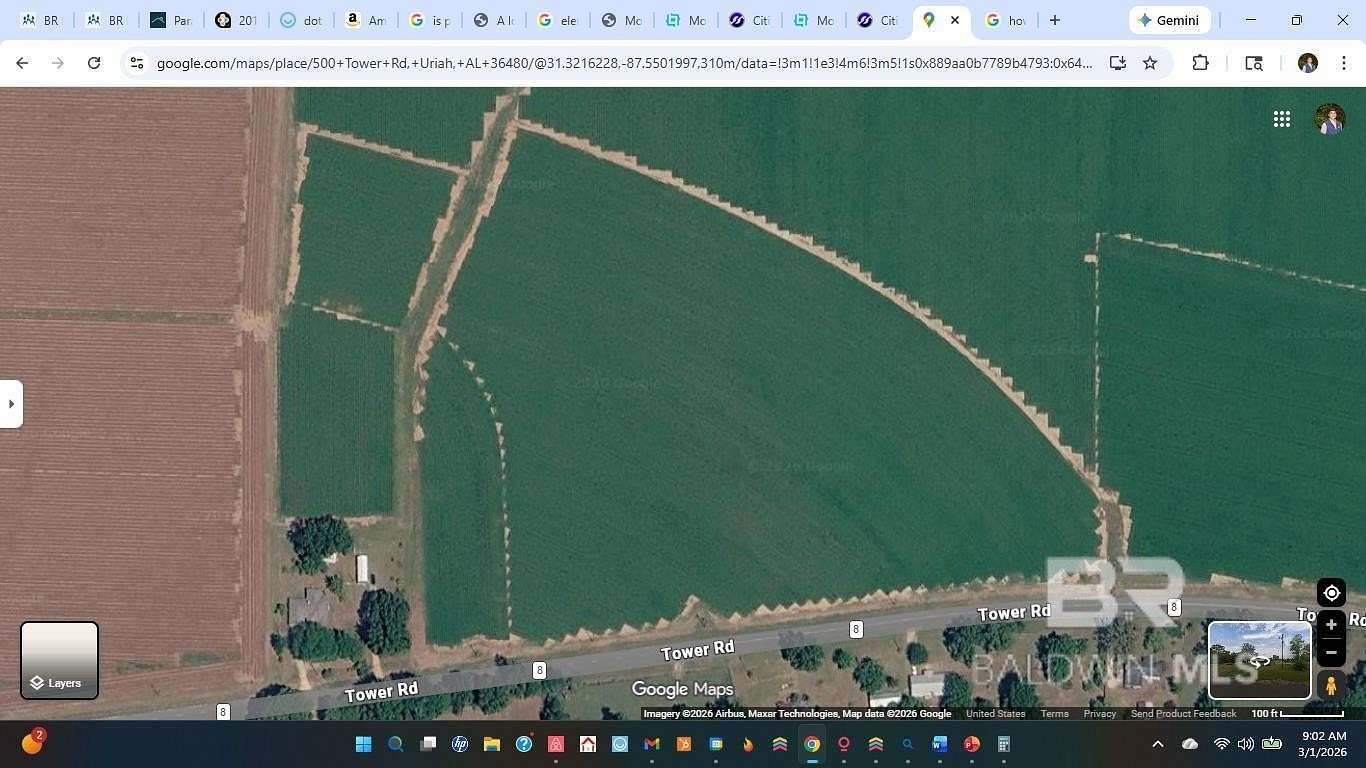The image size is (1366, 768).
Task: Expand the collapsed left side panel arrow
Action: coord(10,403)
